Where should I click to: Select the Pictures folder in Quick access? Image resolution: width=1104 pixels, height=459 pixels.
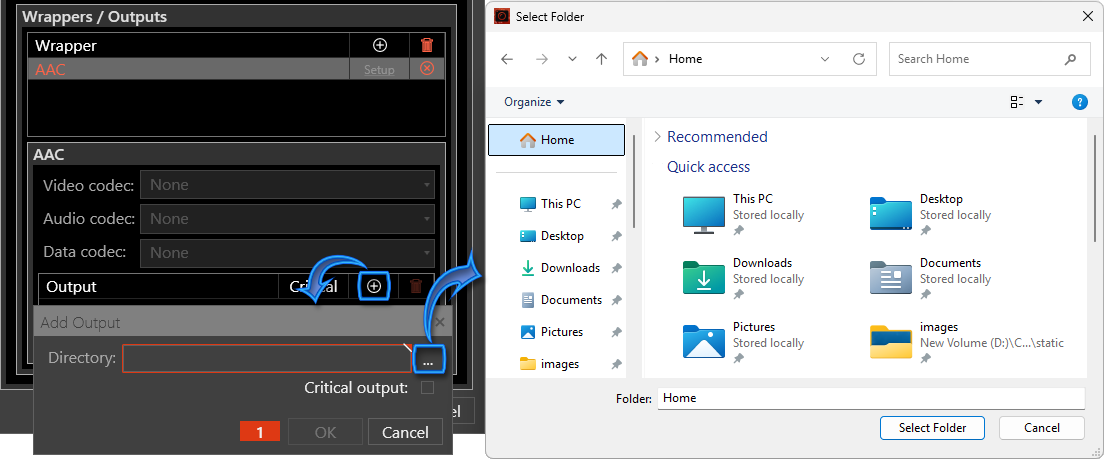744,343
